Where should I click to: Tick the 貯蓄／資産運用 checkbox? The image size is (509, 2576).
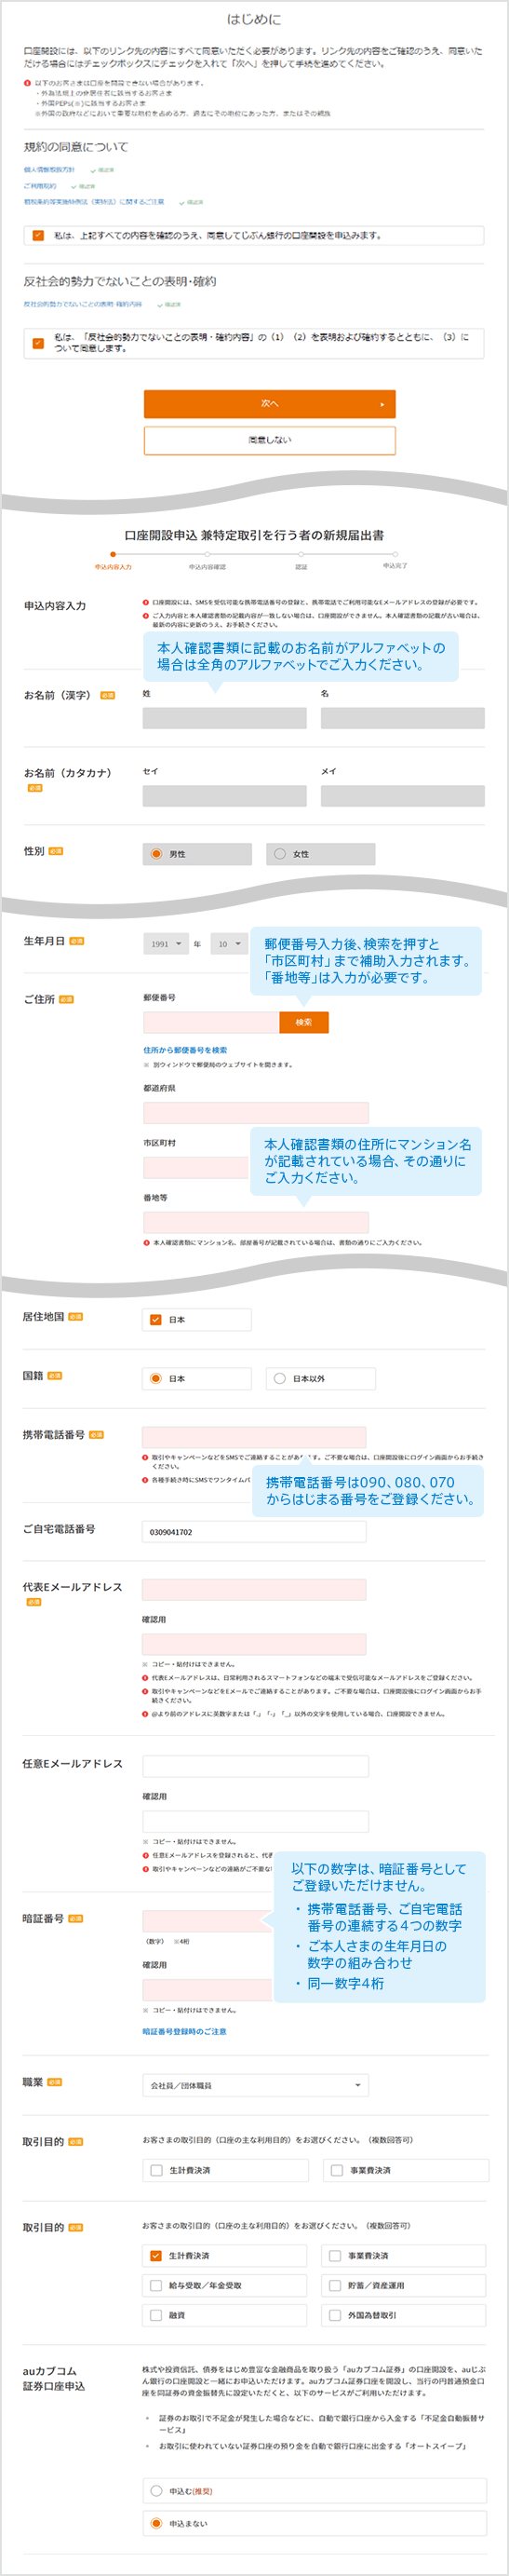(x=335, y=2285)
